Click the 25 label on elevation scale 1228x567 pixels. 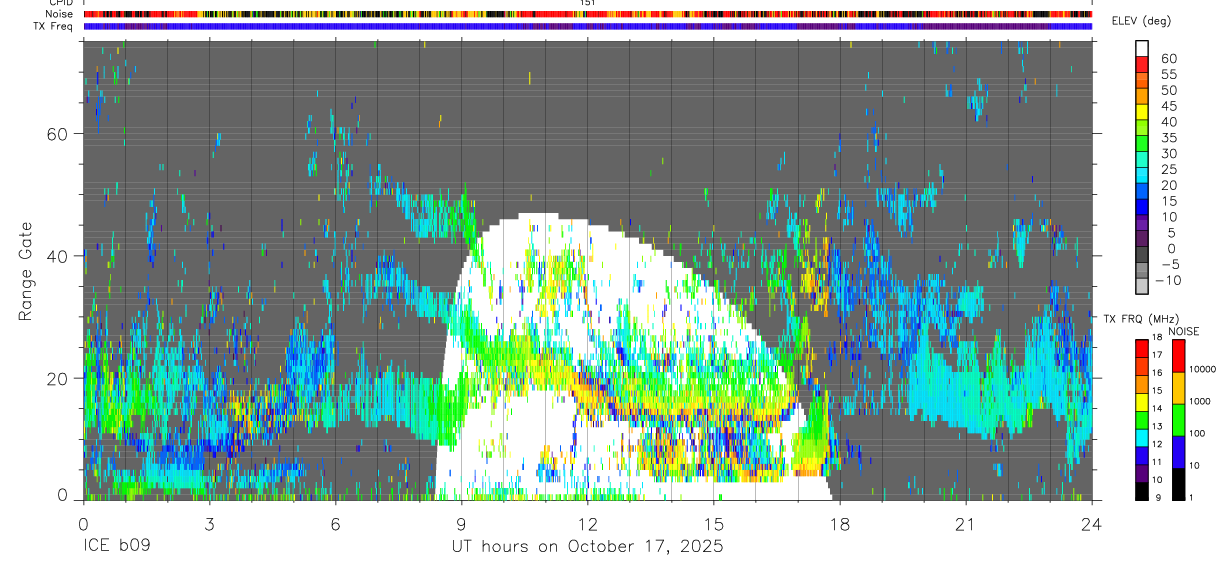1169,170
